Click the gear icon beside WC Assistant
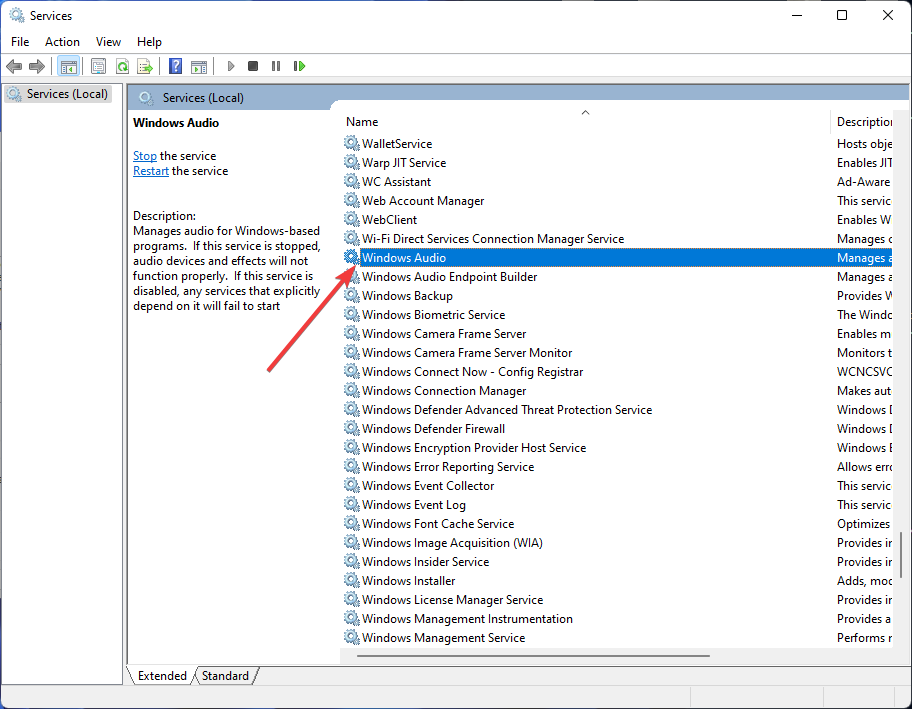This screenshot has height=709, width=912. [x=351, y=181]
